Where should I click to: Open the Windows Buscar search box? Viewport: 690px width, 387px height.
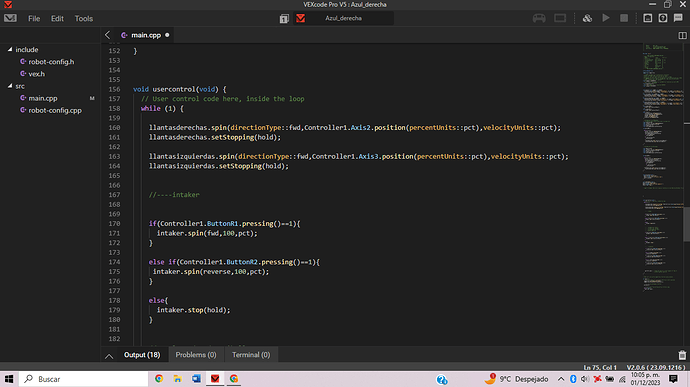(x=84, y=379)
